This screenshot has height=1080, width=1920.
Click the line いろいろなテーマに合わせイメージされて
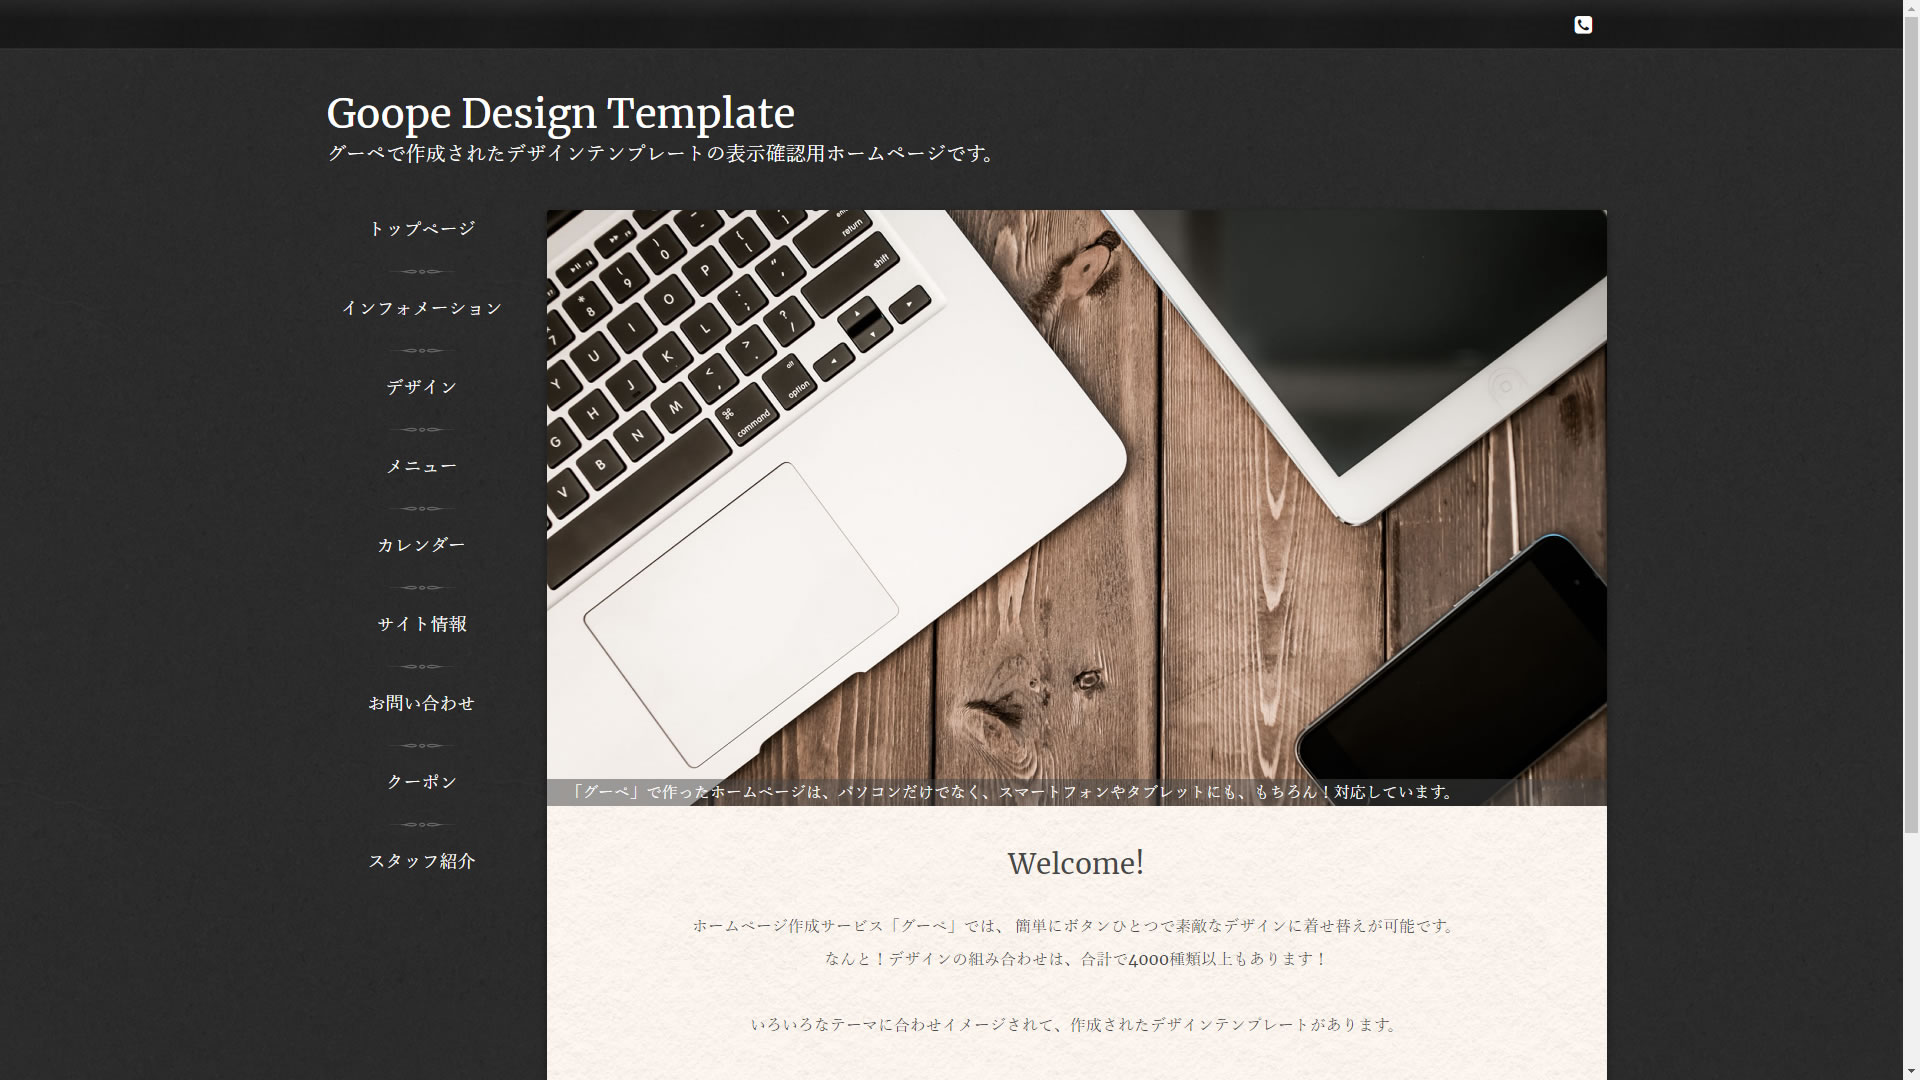(x=1076, y=1025)
